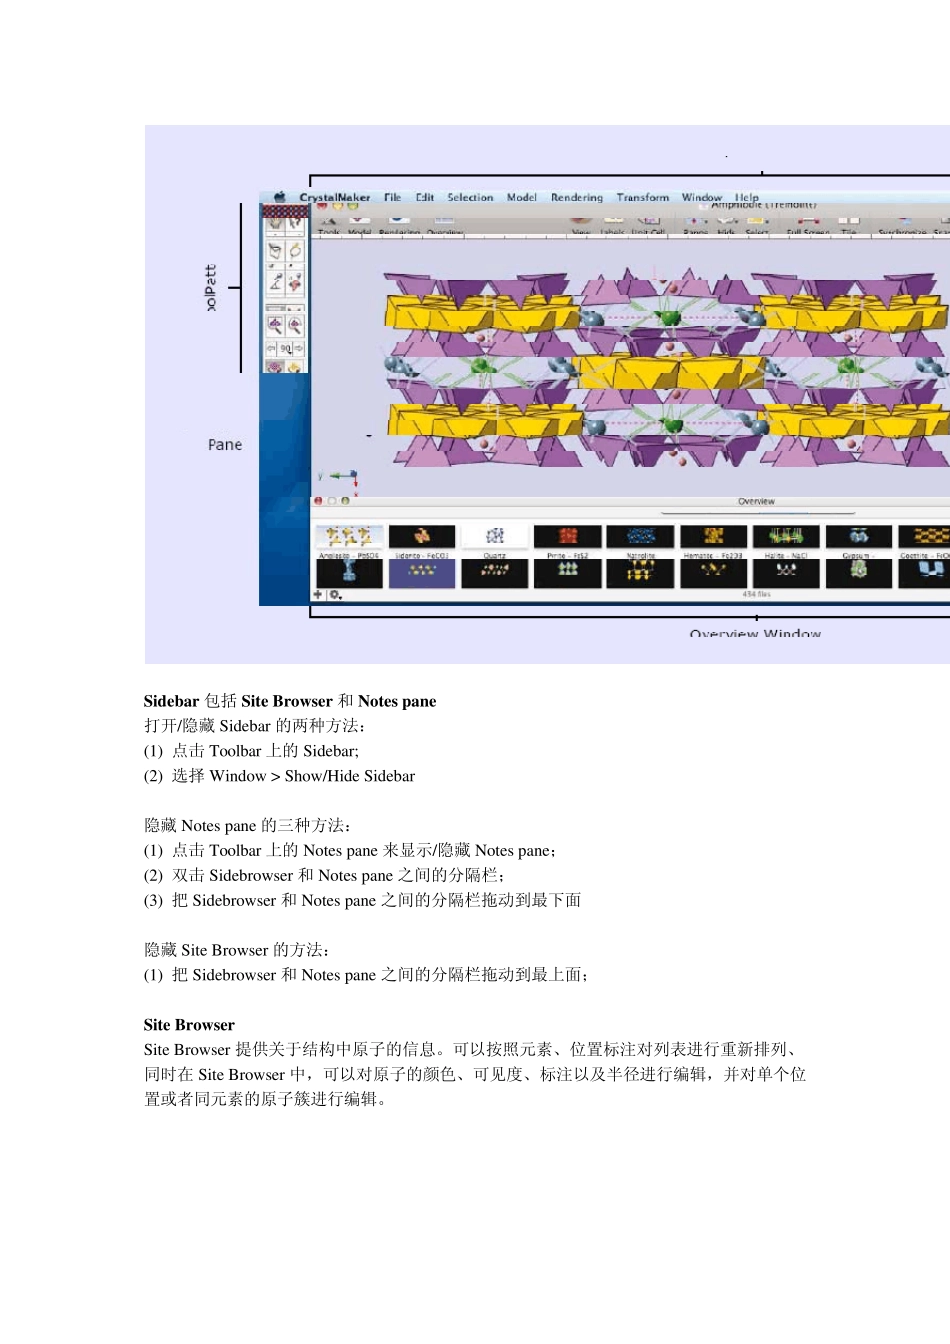This screenshot has width=950, height=1344.
Task: Open the Window menu
Action: coord(702,197)
